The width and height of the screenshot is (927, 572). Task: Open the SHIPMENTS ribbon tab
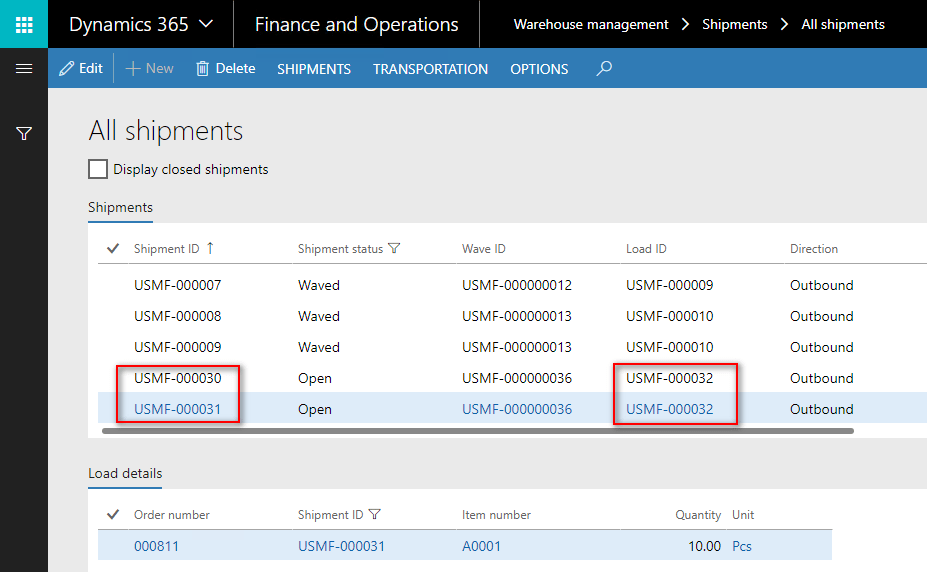pos(314,69)
